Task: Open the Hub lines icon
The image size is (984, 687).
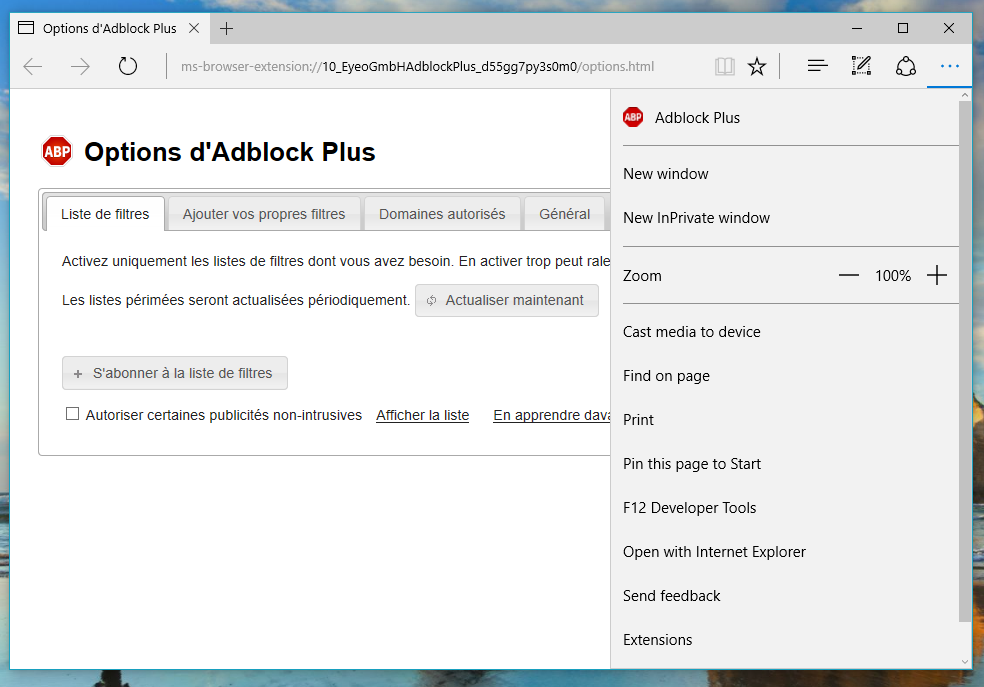Action: (817, 67)
